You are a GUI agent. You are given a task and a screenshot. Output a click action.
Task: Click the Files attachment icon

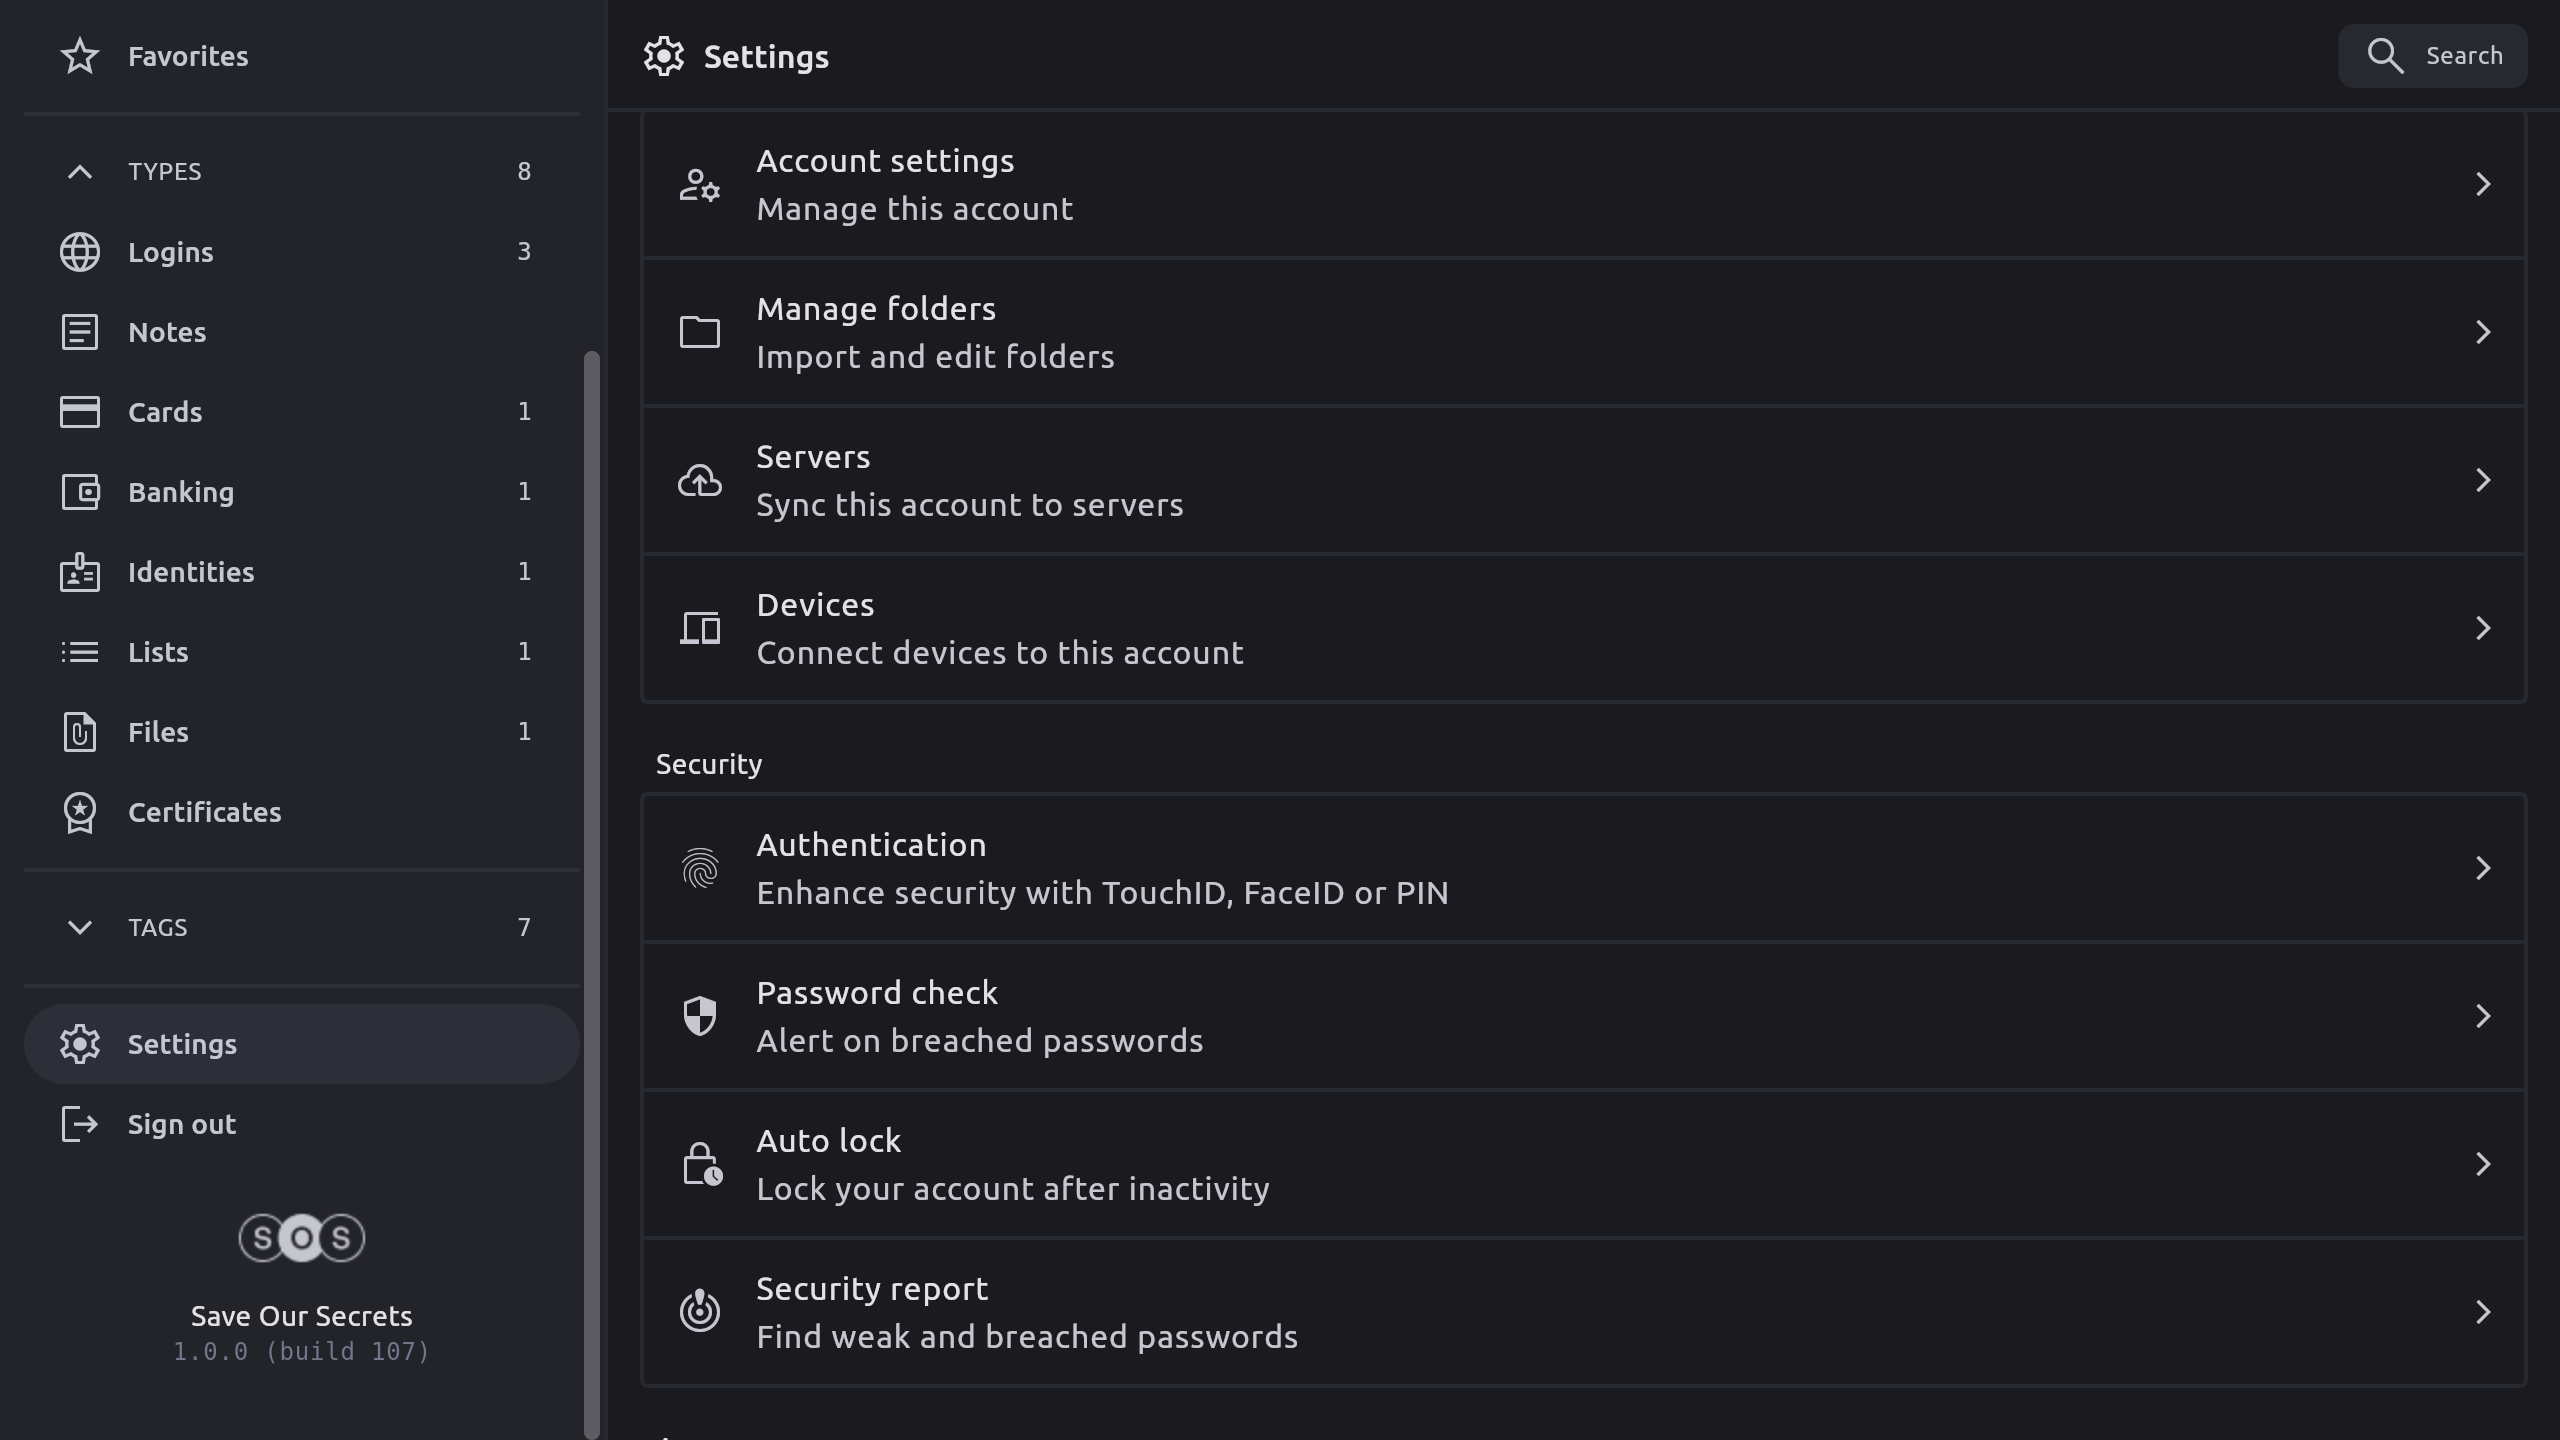pos(80,732)
